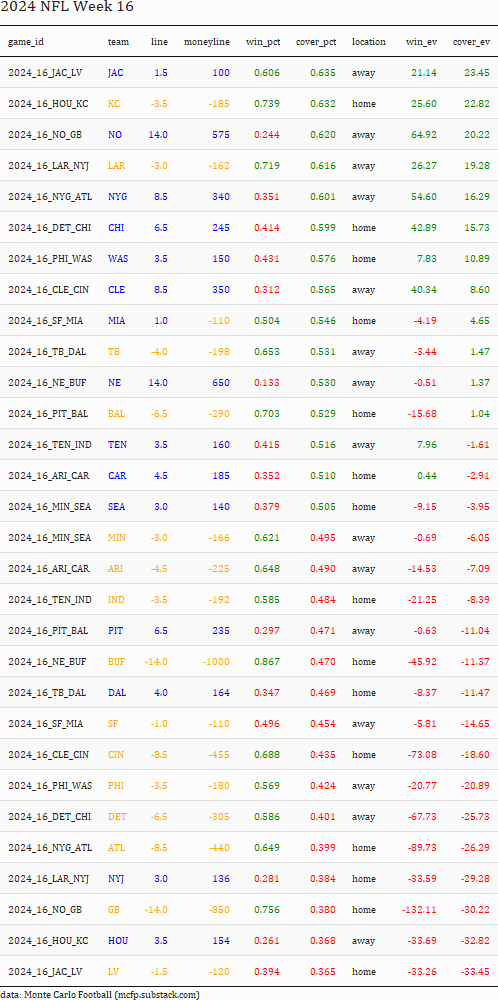
Task: Select win_ev -89.73 in ATL row
Action: point(422,848)
